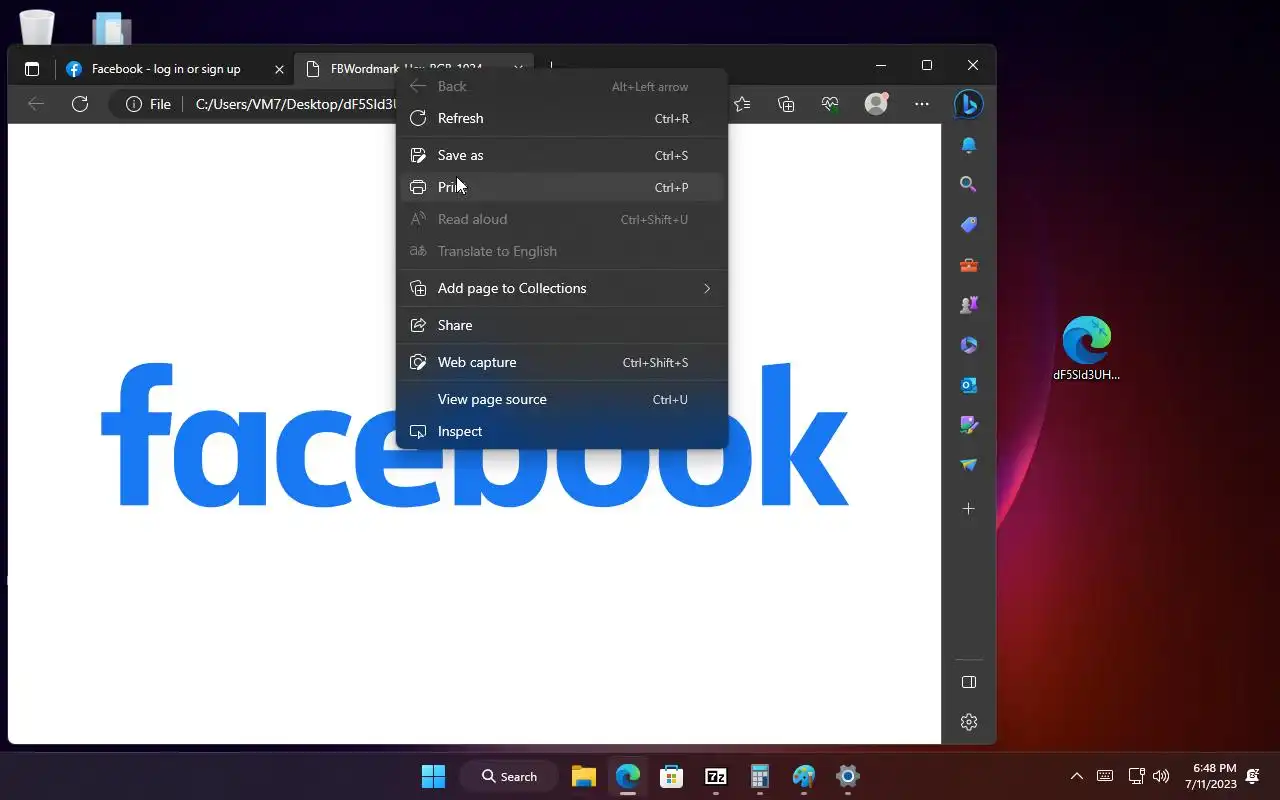Click Microsoft Edge taskbar icon
The width and height of the screenshot is (1280, 800).
(x=628, y=776)
